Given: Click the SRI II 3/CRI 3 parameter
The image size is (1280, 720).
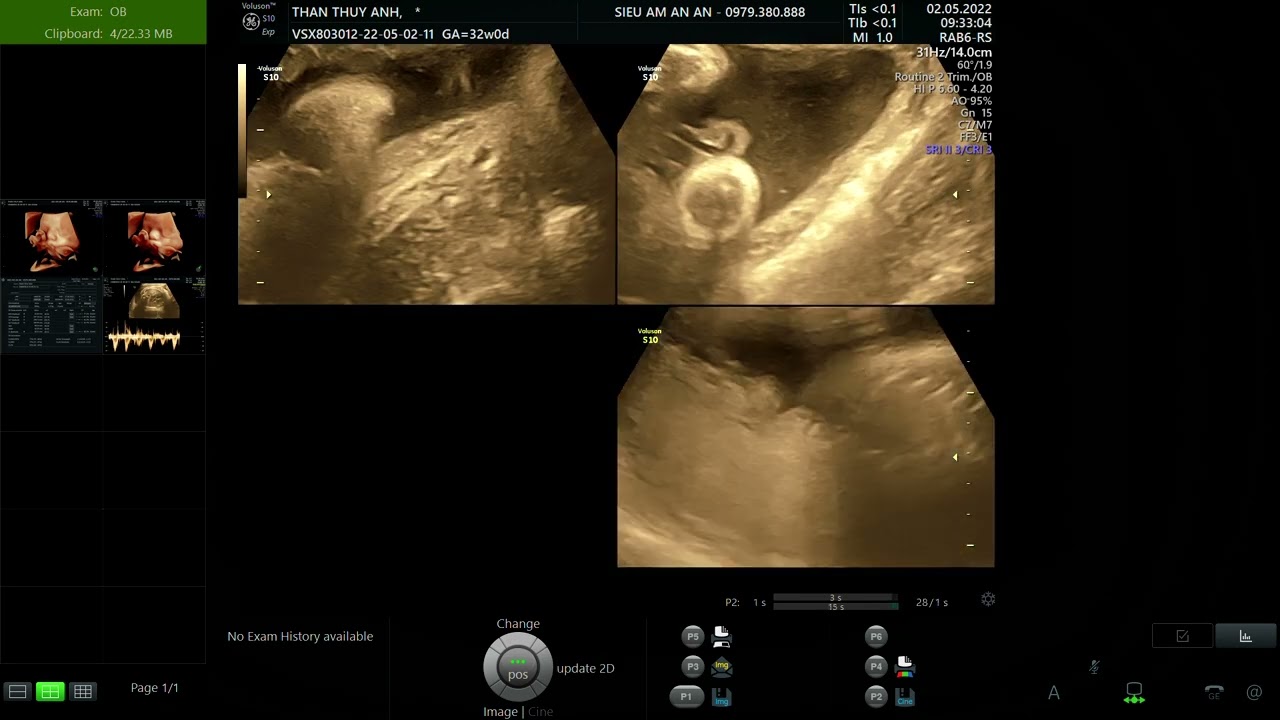Looking at the screenshot, I should point(959,149).
